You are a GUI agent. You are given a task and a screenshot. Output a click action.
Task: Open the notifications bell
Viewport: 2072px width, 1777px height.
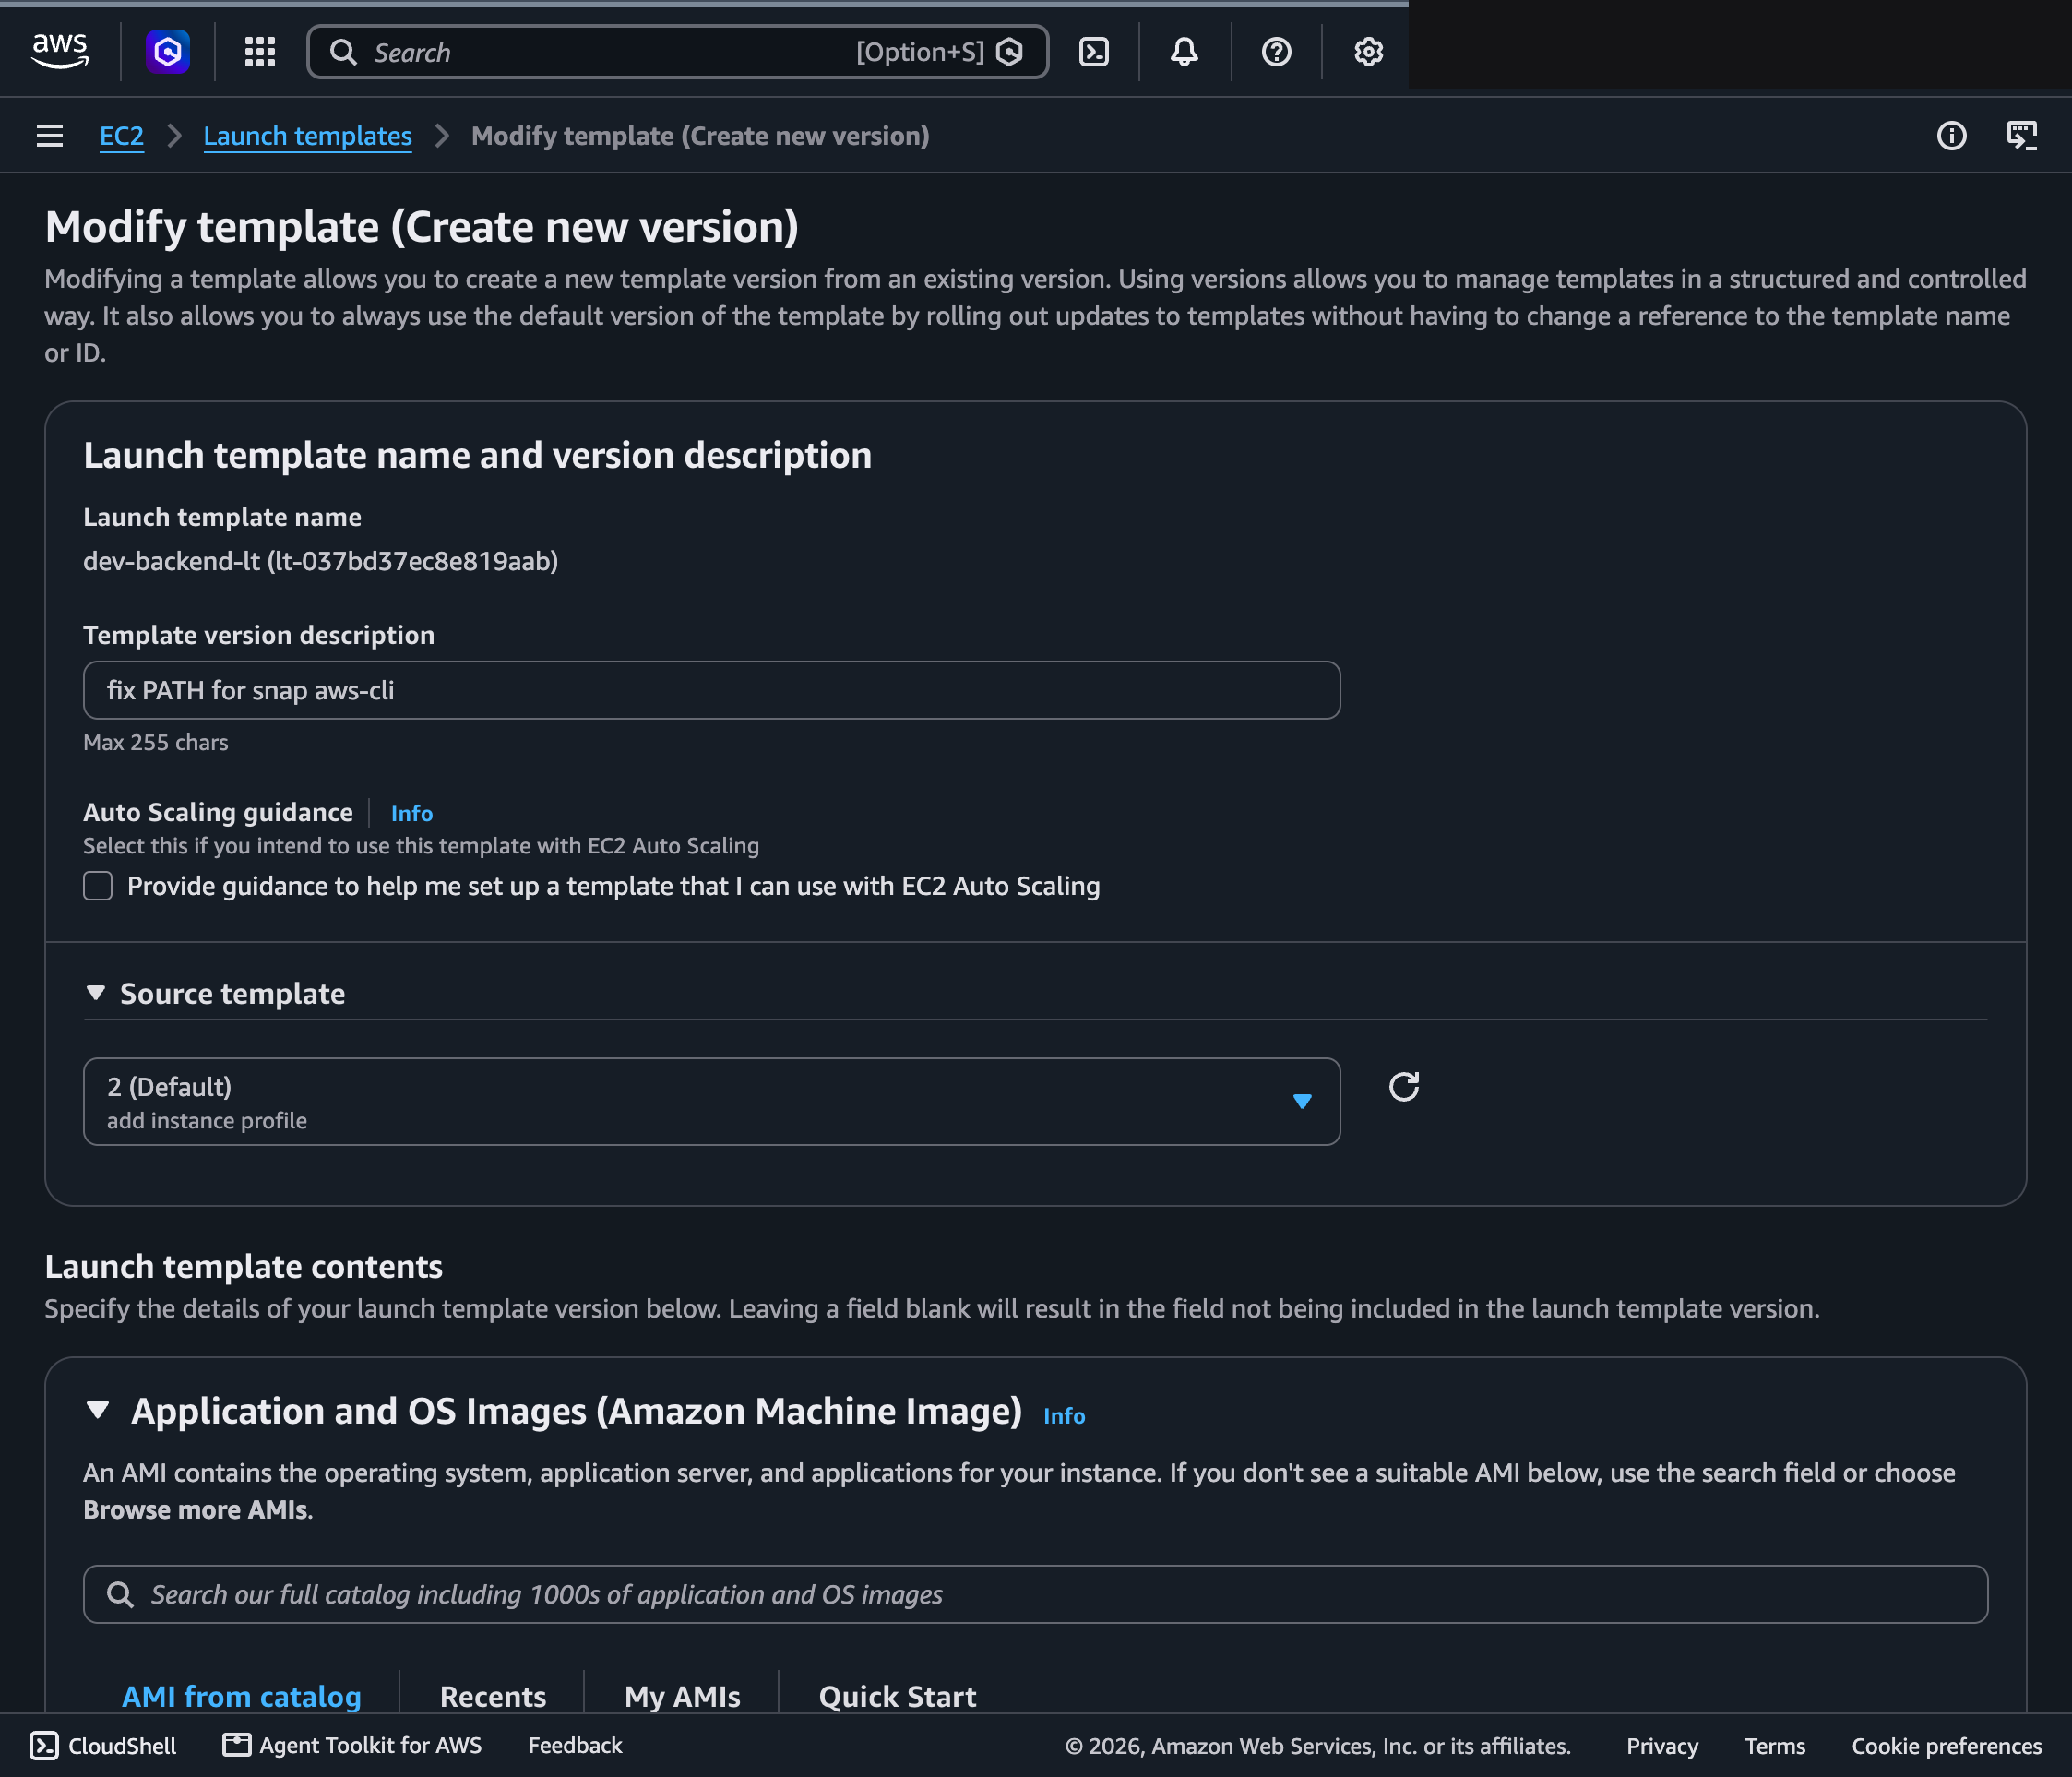click(1185, 52)
